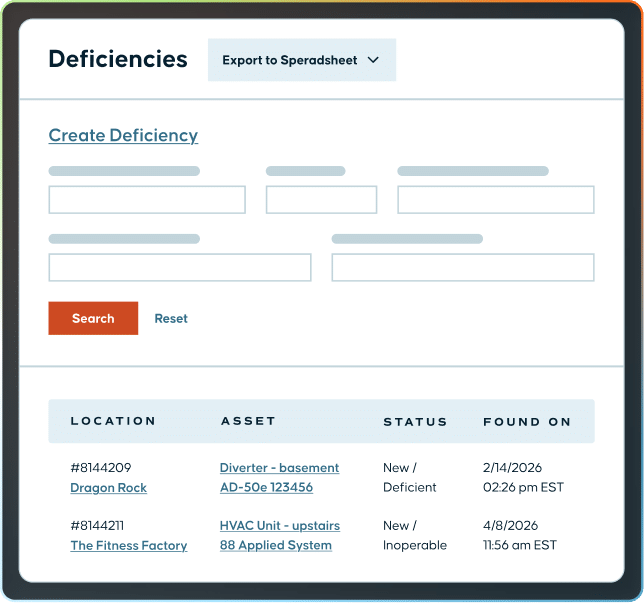Open the Create Deficiency link
This screenshot has width=644, height=603.
coord(123,136)
